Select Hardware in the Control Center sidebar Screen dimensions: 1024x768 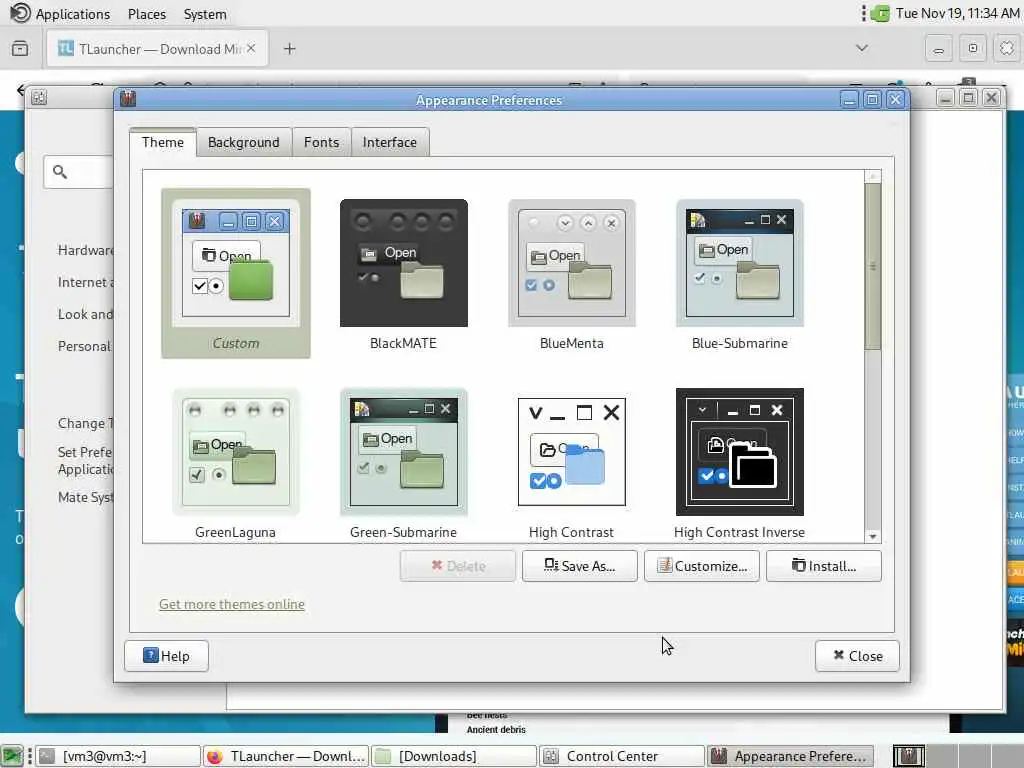[x=86, y=250]
